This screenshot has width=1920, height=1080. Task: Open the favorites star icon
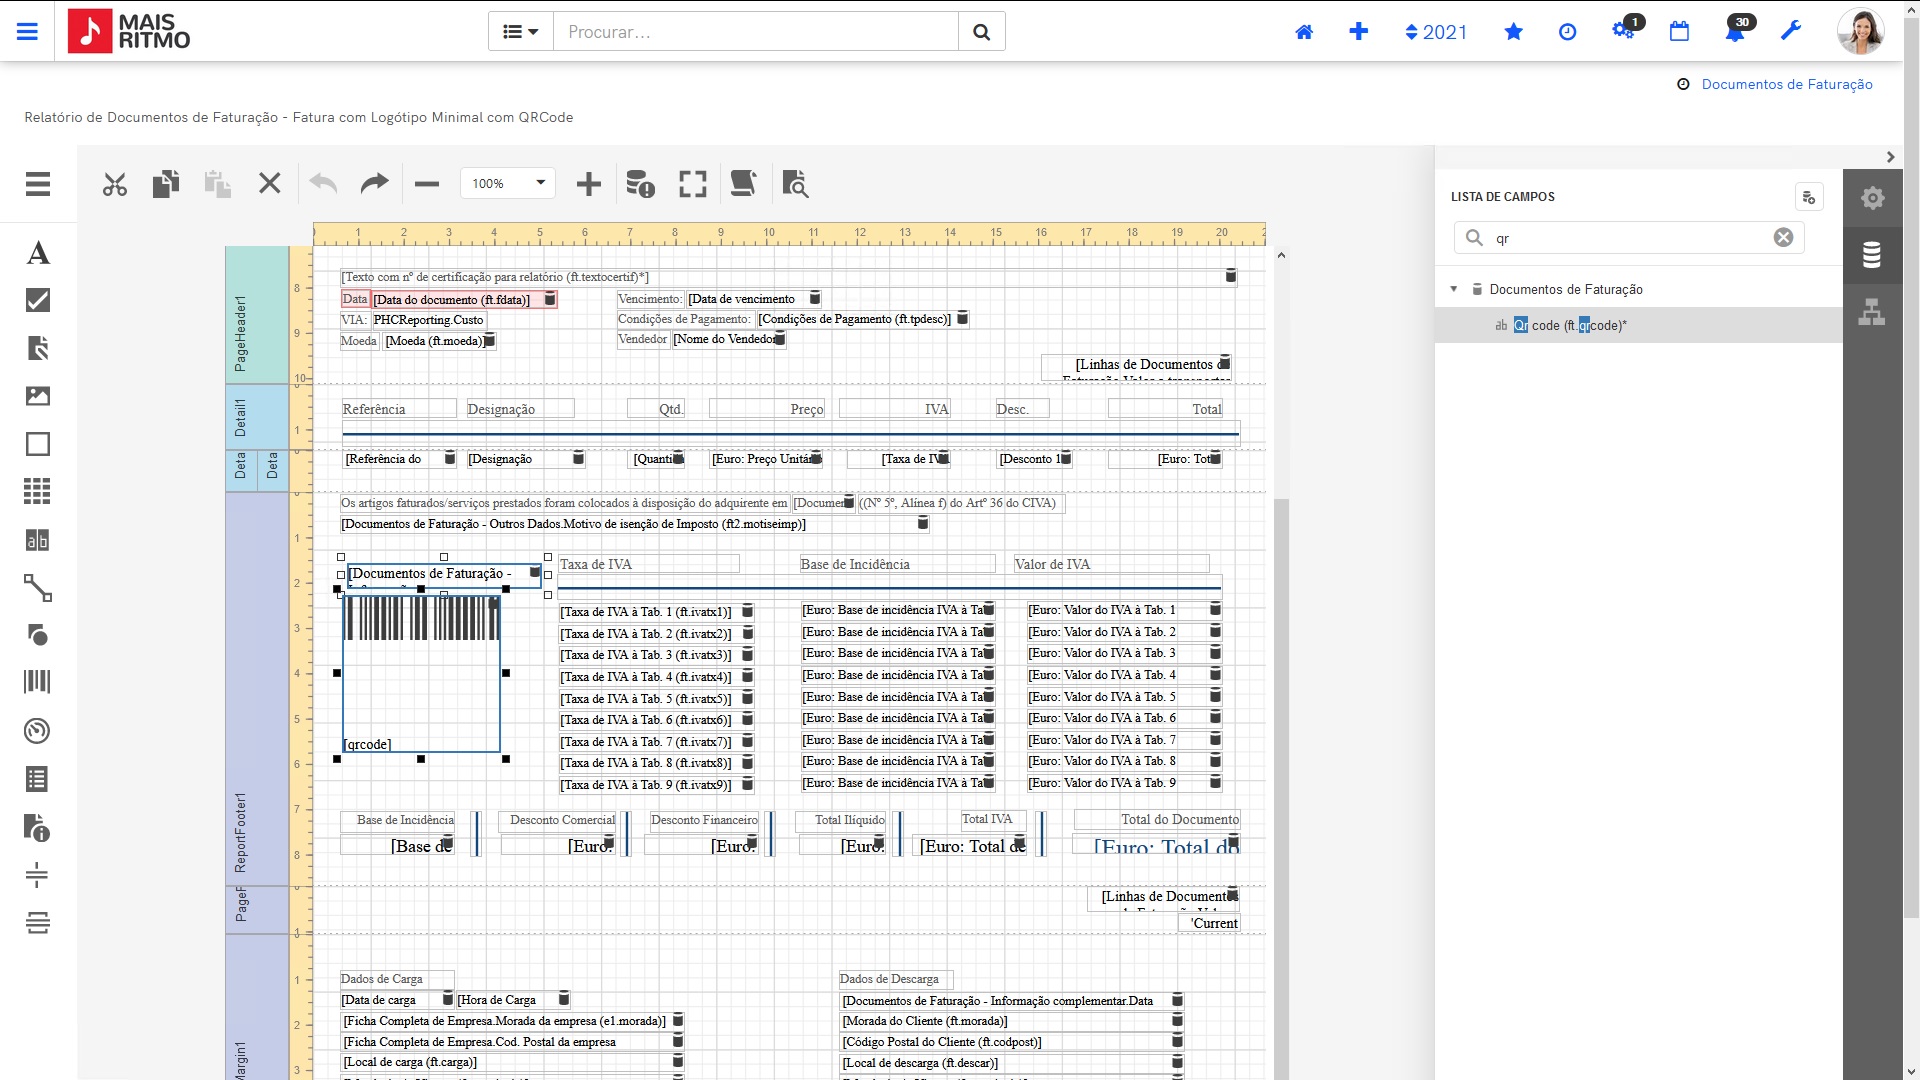pos(1513,32)
